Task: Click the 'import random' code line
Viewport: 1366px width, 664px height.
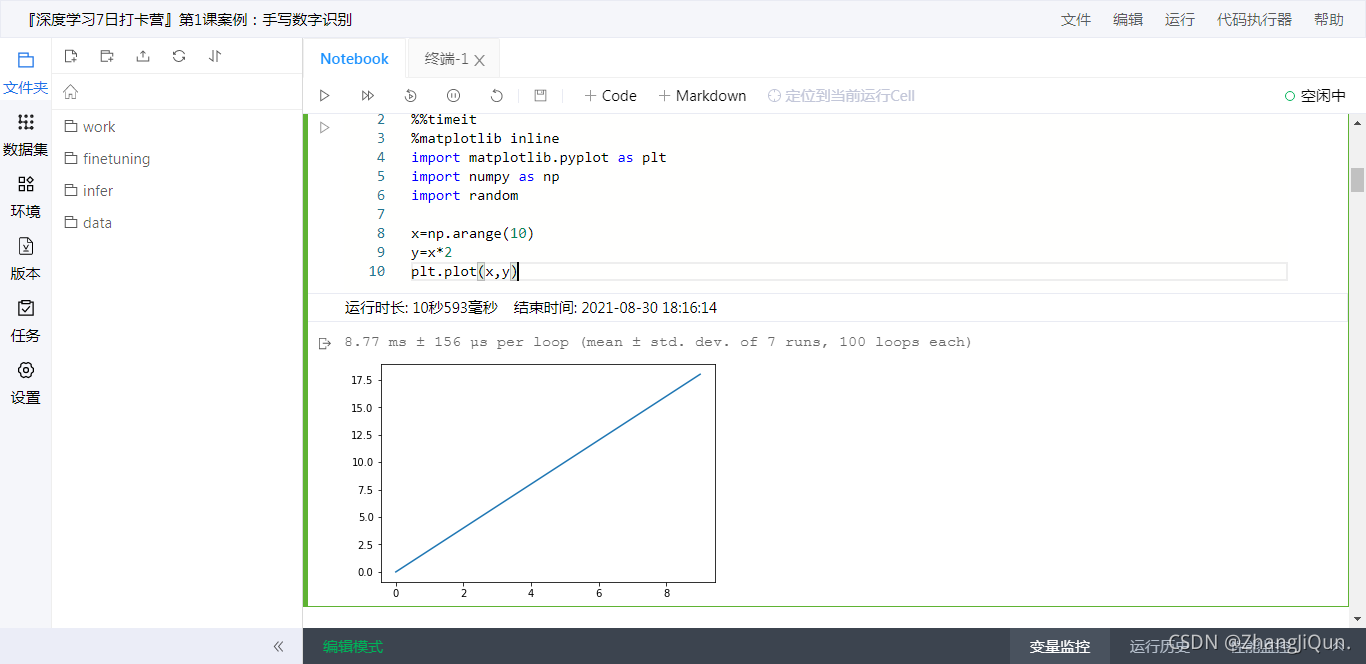Action: [464, 195]
